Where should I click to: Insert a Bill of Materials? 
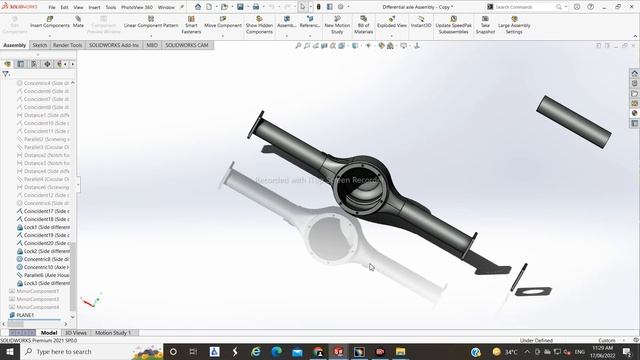tap(363, 25)
